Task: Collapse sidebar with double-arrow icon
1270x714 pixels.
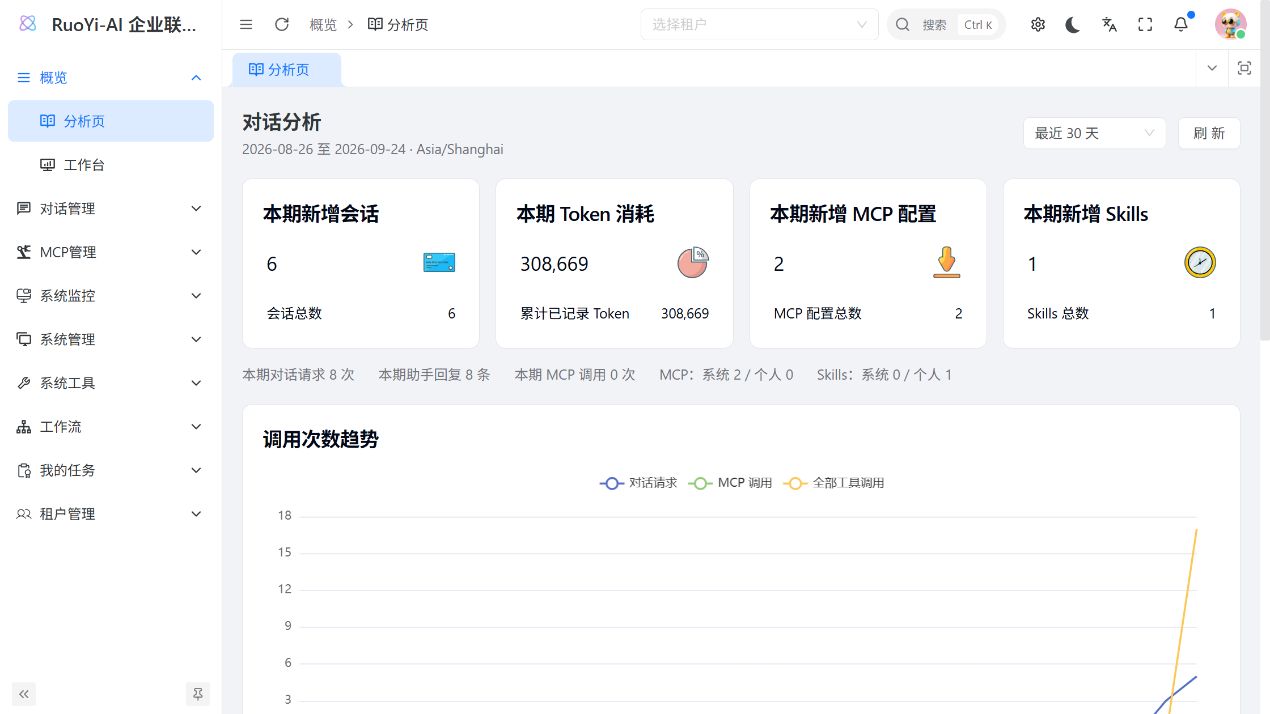Action: [24, 694]
